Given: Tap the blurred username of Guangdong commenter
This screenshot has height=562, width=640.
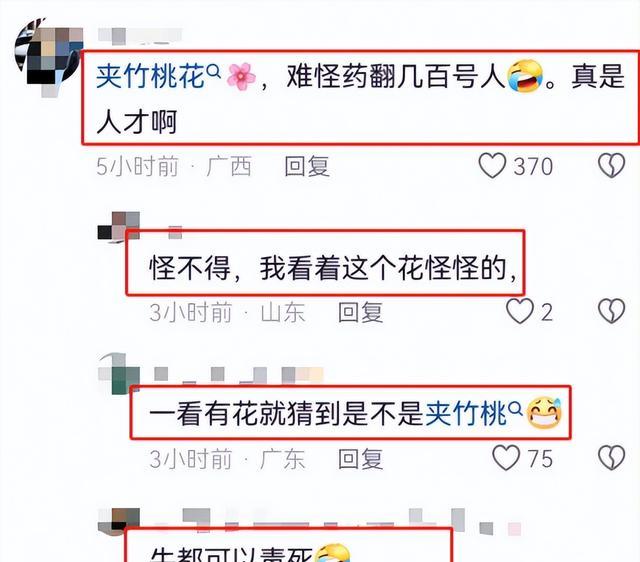Looking at the screenshot, I should [x=239, y=375].
